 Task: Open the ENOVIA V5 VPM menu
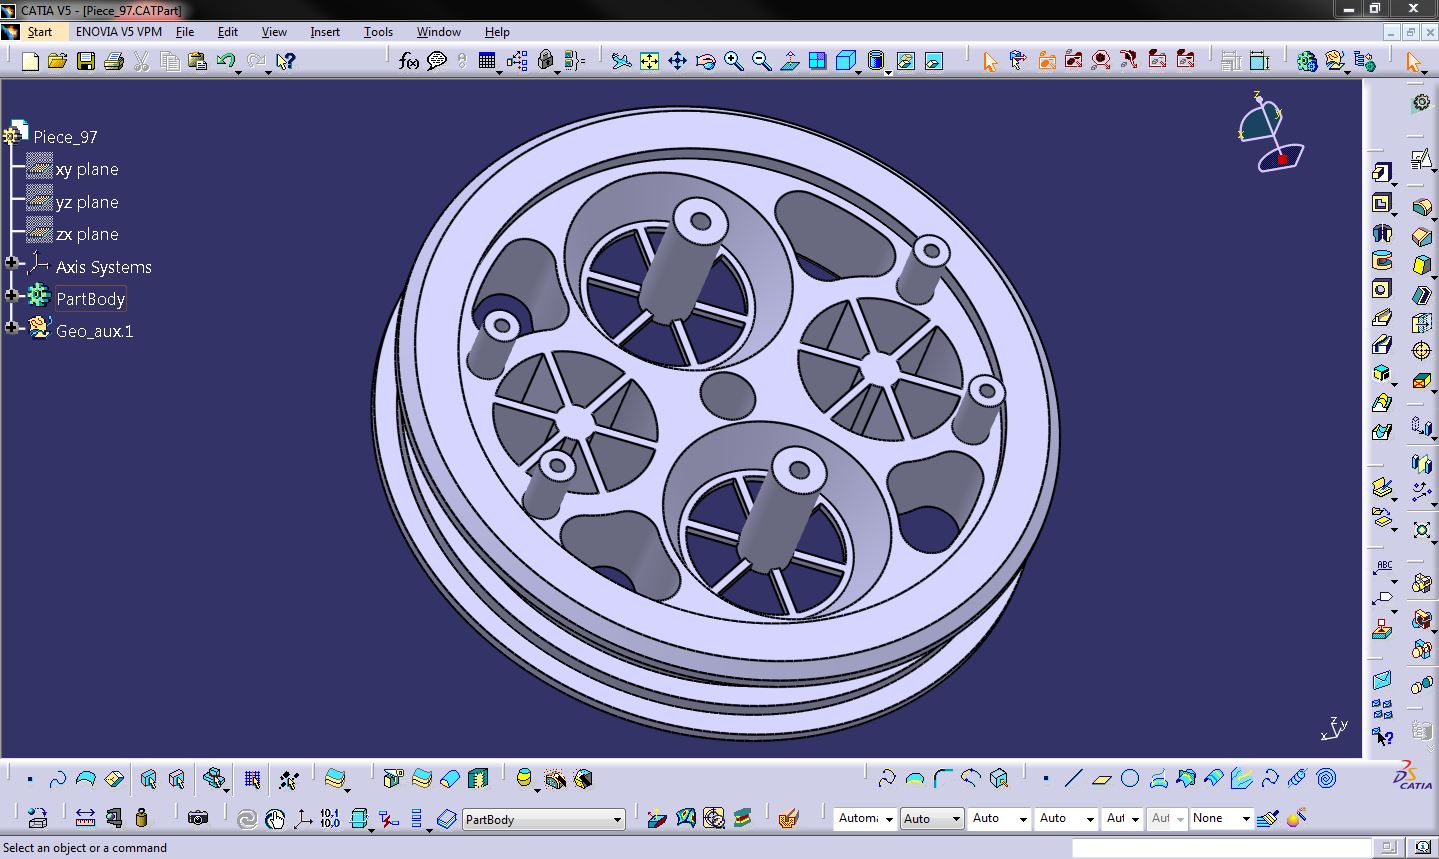click(119, 32)
